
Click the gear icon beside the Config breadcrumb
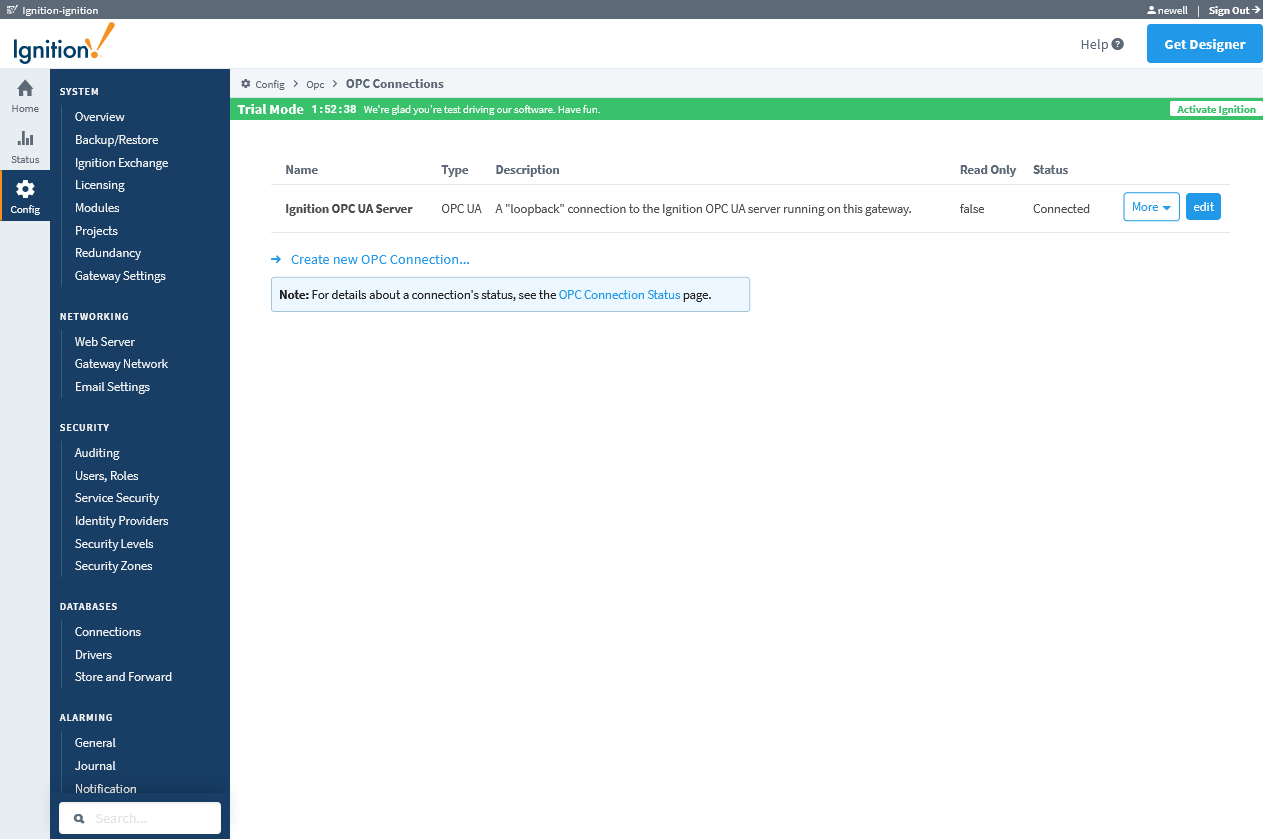click(244, 83)
